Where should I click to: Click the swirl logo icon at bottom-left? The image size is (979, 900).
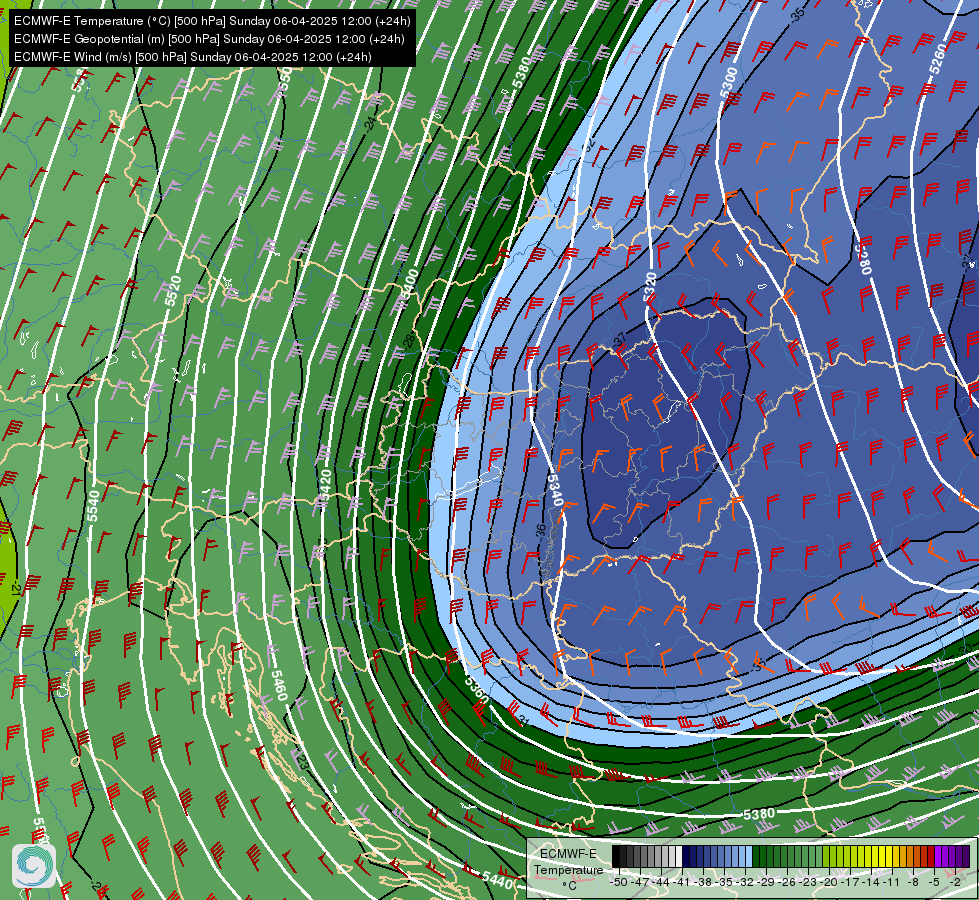coord(34,866)
